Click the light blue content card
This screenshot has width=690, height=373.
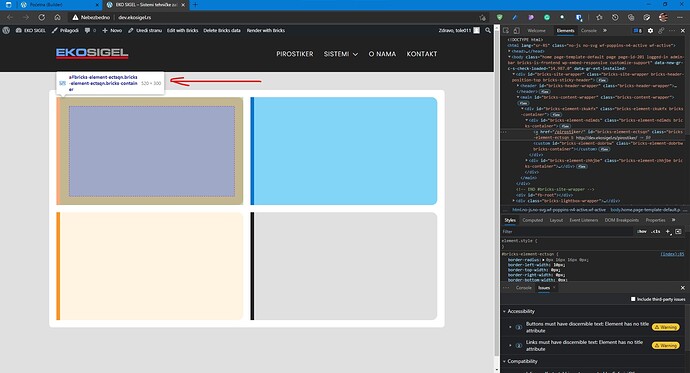pyautogui.click(x=344, y=151)
